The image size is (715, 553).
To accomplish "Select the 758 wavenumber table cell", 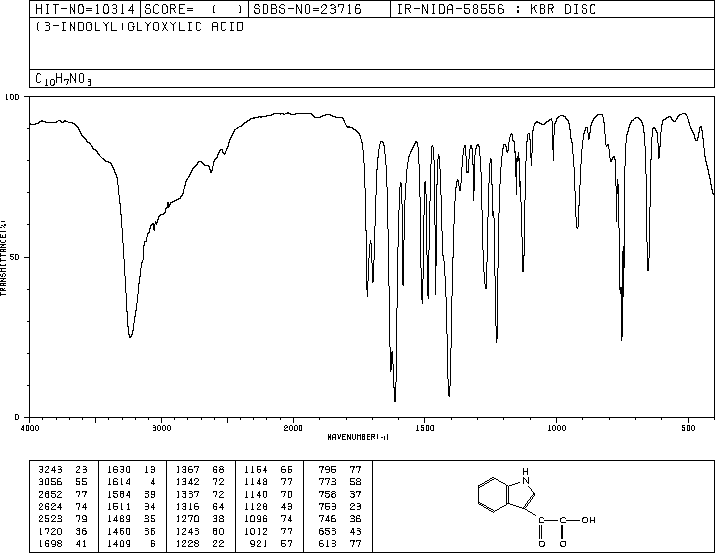I will [x=327, y=494].
